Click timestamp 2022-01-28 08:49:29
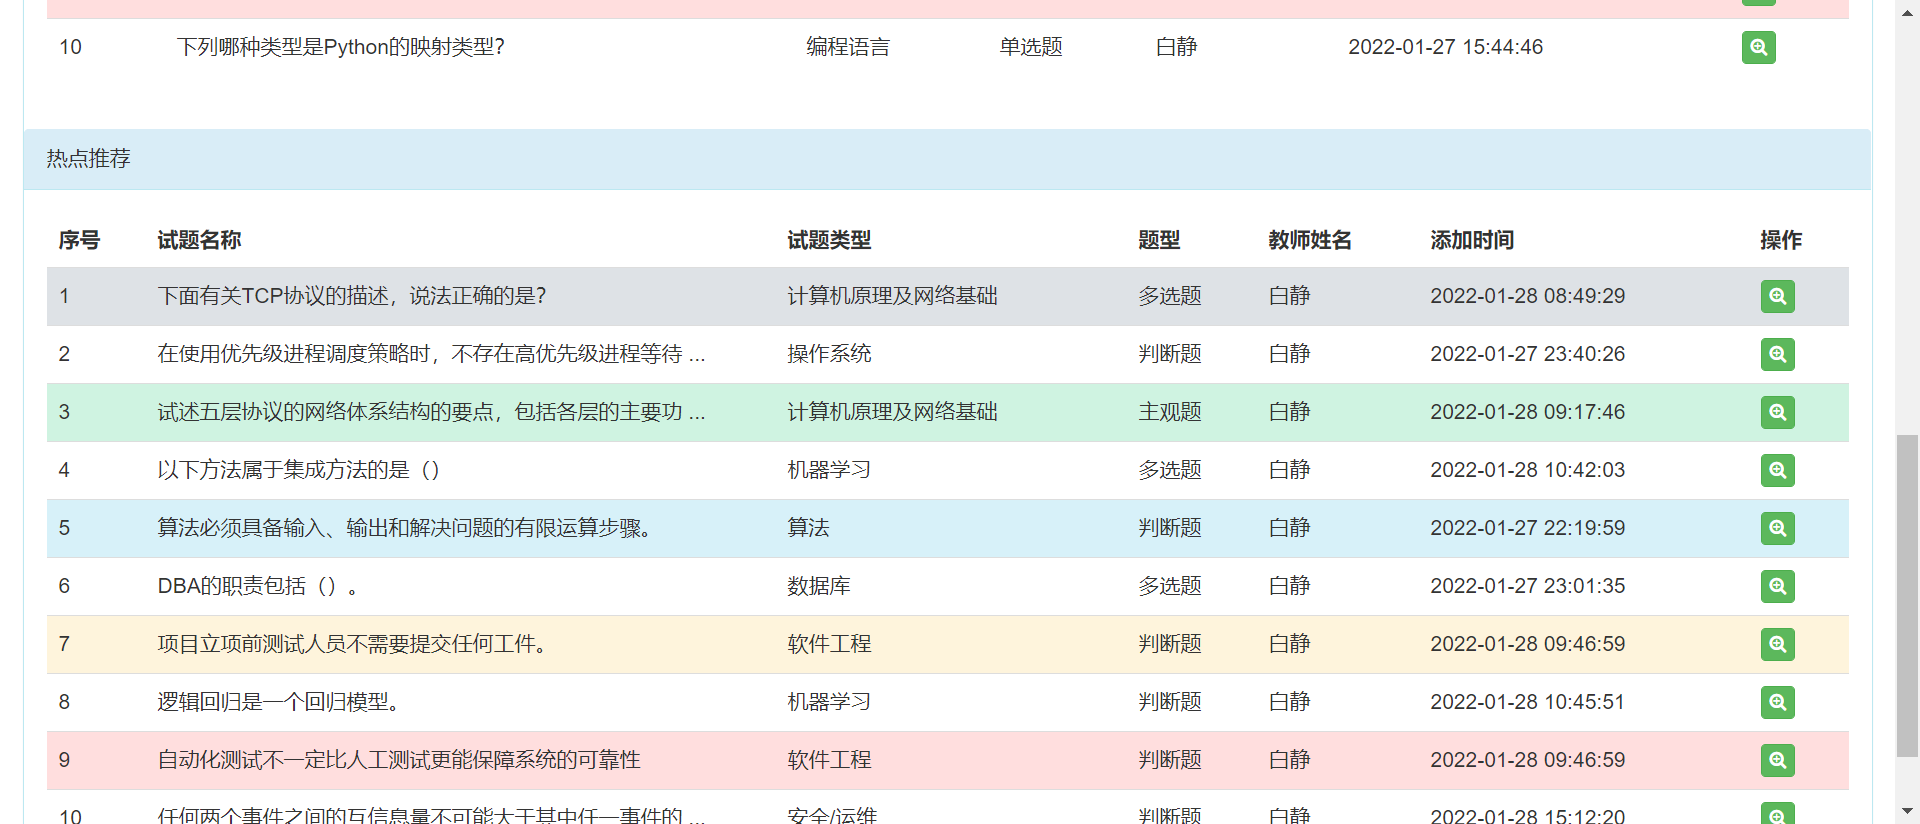Screen dimensions: 1920x824 [1528, 296]
